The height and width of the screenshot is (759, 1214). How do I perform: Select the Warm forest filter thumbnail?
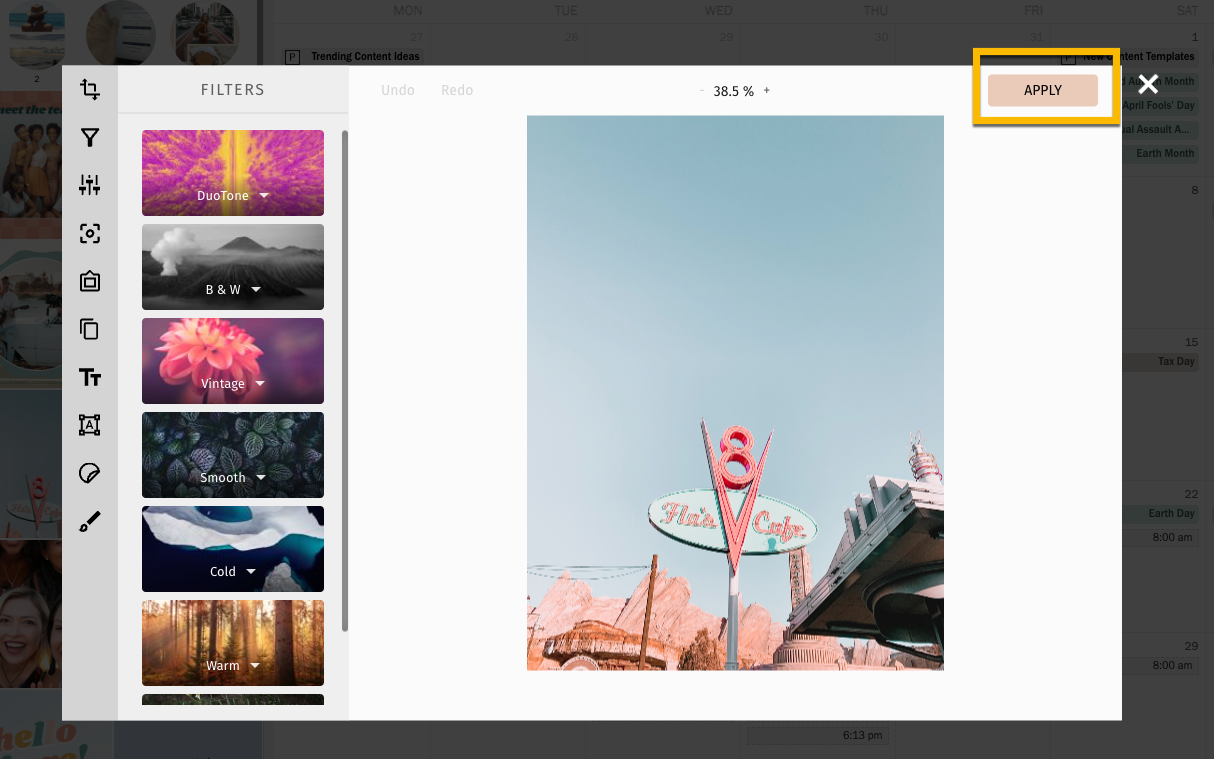(233, 643)
